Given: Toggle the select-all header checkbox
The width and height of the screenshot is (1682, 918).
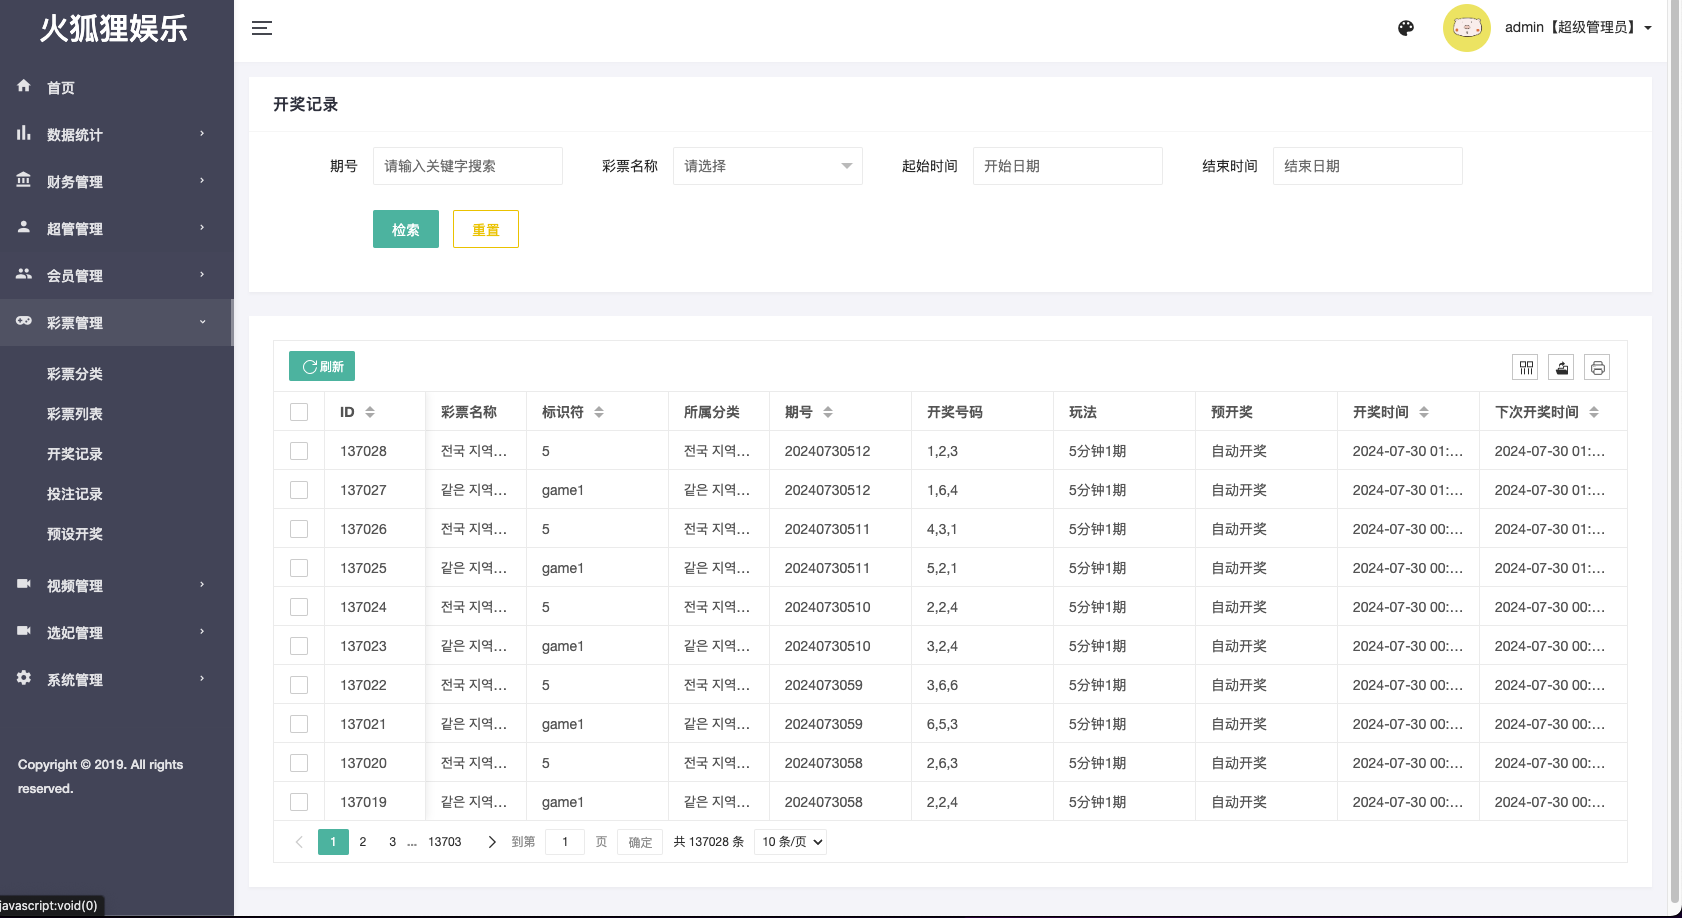Looking at the screenshot, I should pyautogui.click(x=299, y=412).
